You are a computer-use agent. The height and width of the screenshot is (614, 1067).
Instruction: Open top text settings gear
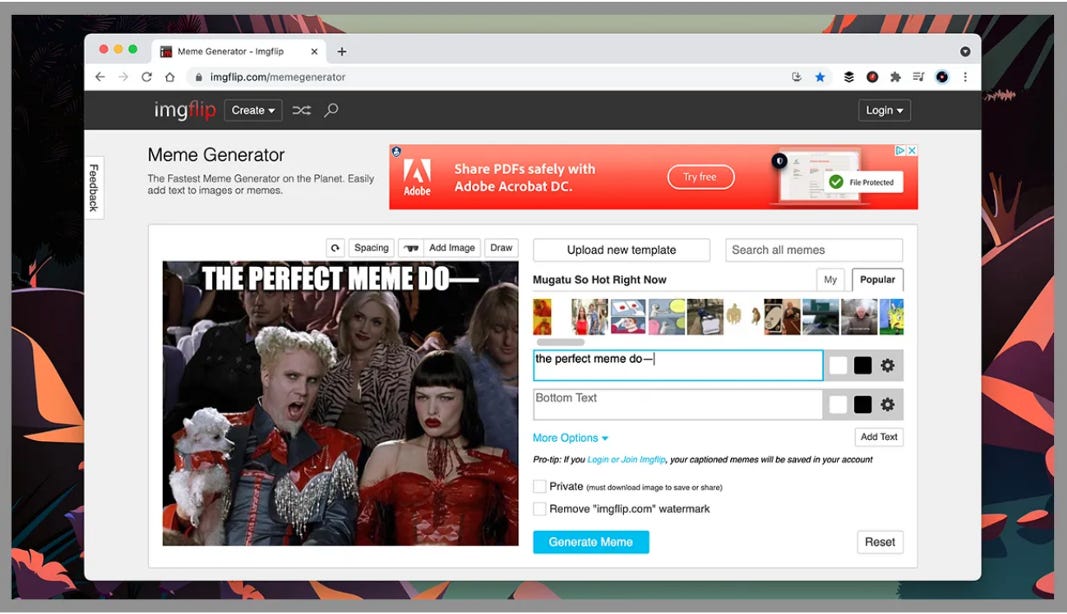pos(887,366)
